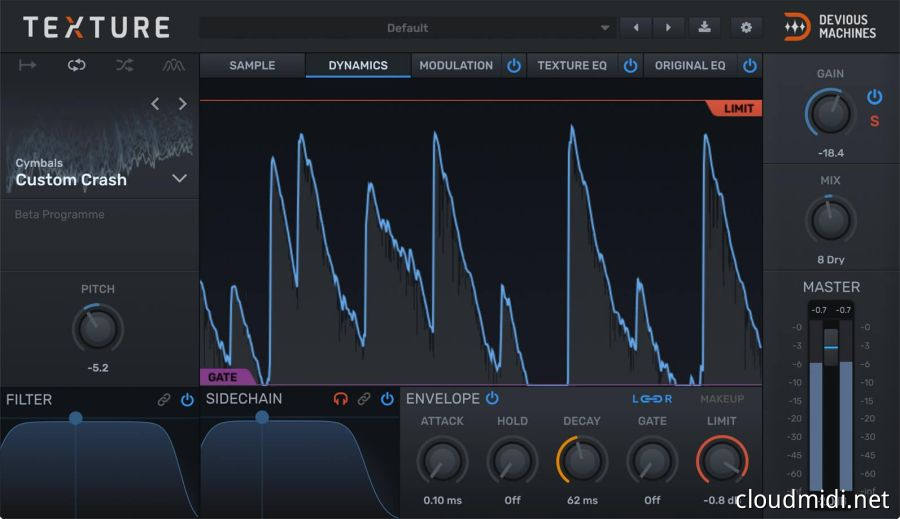Click the -18.4 gain value
The image size is (900, 519).
831,153
